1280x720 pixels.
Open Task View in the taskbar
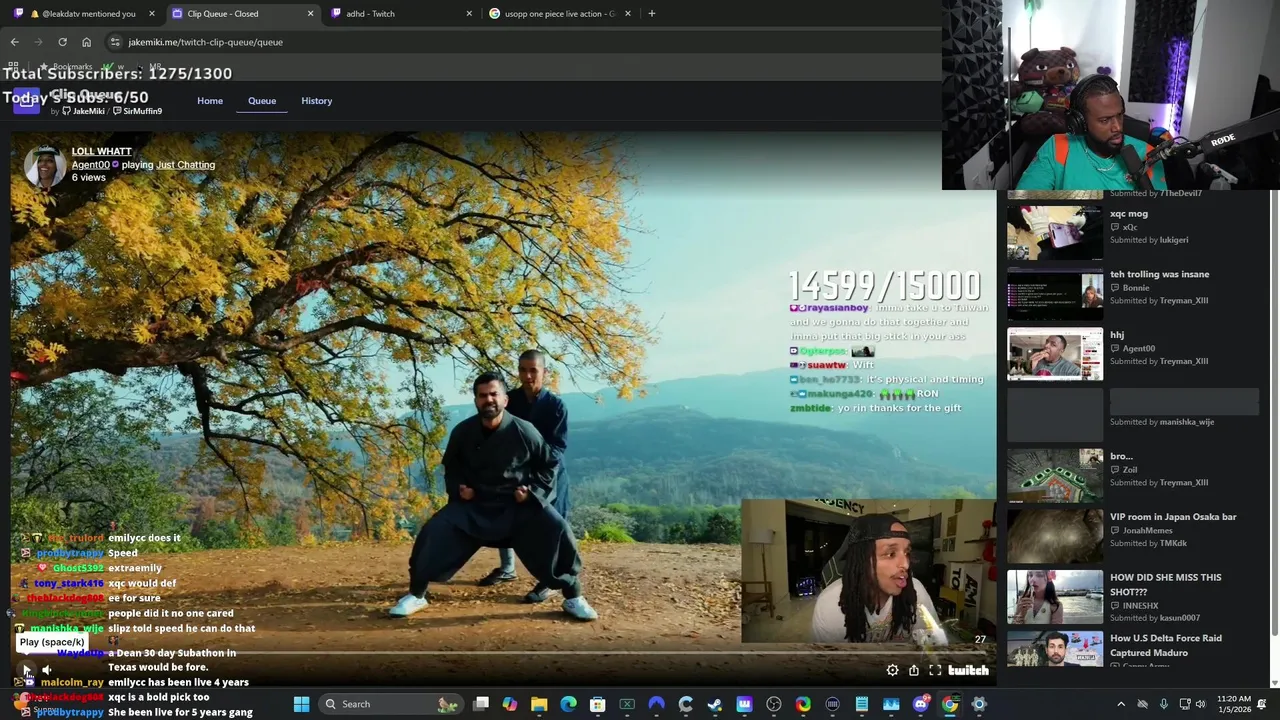pyautogui.click(x=481, y=704)
